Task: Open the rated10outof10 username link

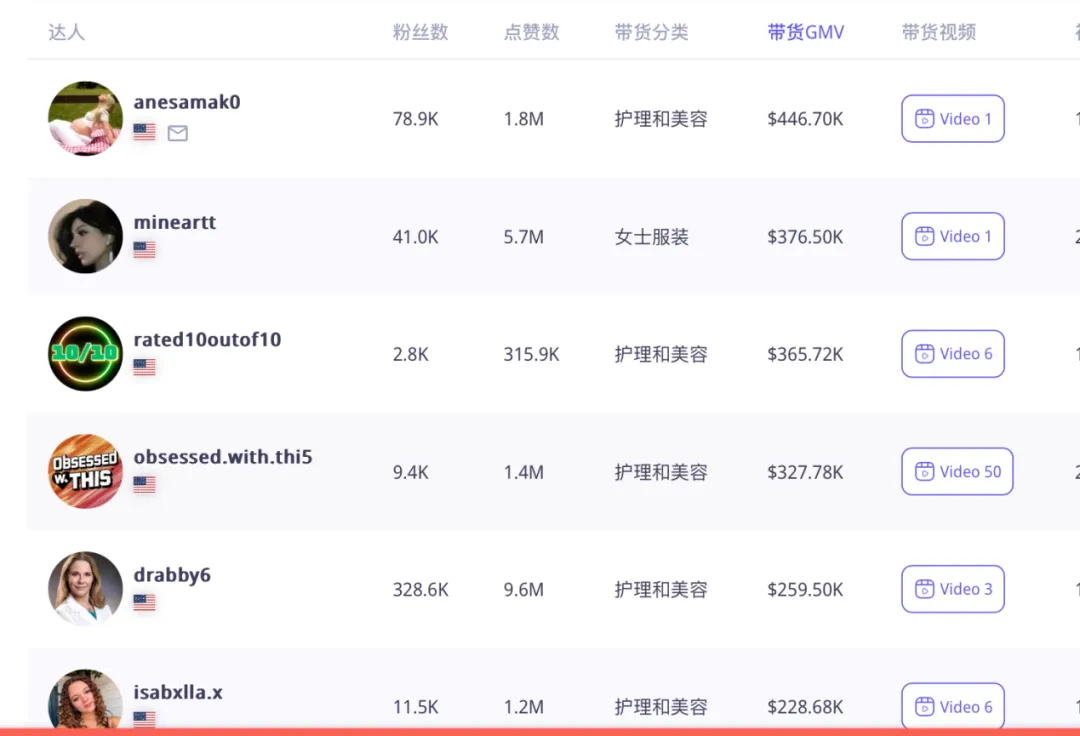Action: [x=207, y=340]
